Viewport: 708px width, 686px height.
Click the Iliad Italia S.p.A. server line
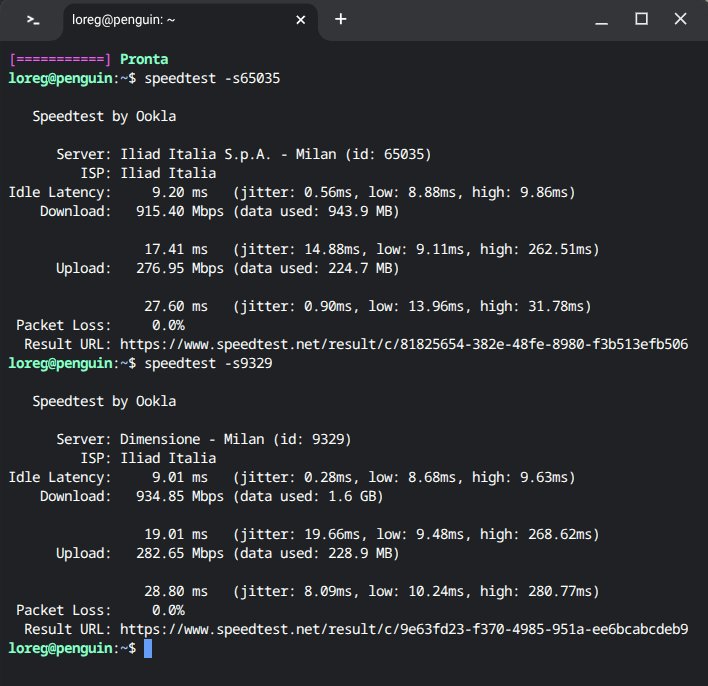coord(274,154)
